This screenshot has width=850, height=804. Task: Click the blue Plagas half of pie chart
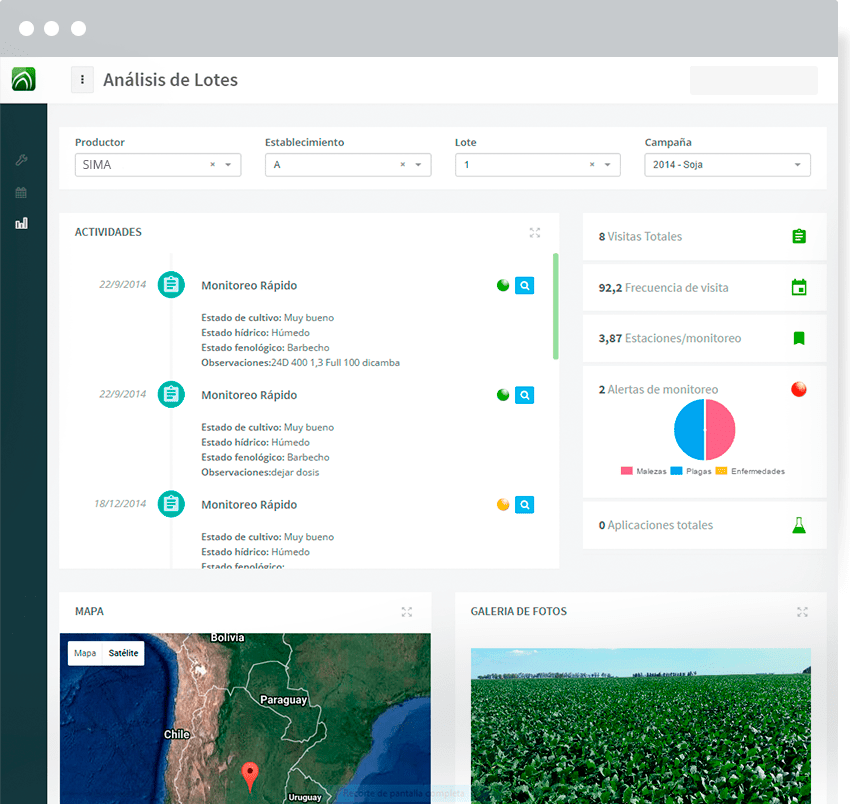(689, 429)
